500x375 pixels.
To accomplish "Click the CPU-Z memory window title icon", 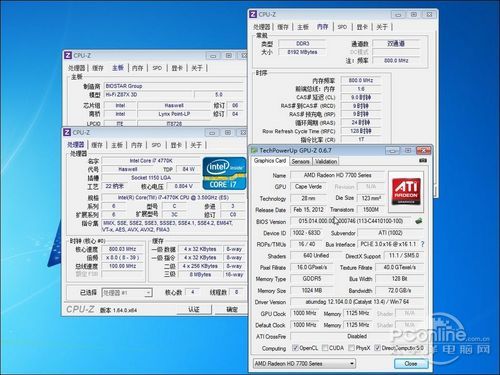I will (253, 14).
